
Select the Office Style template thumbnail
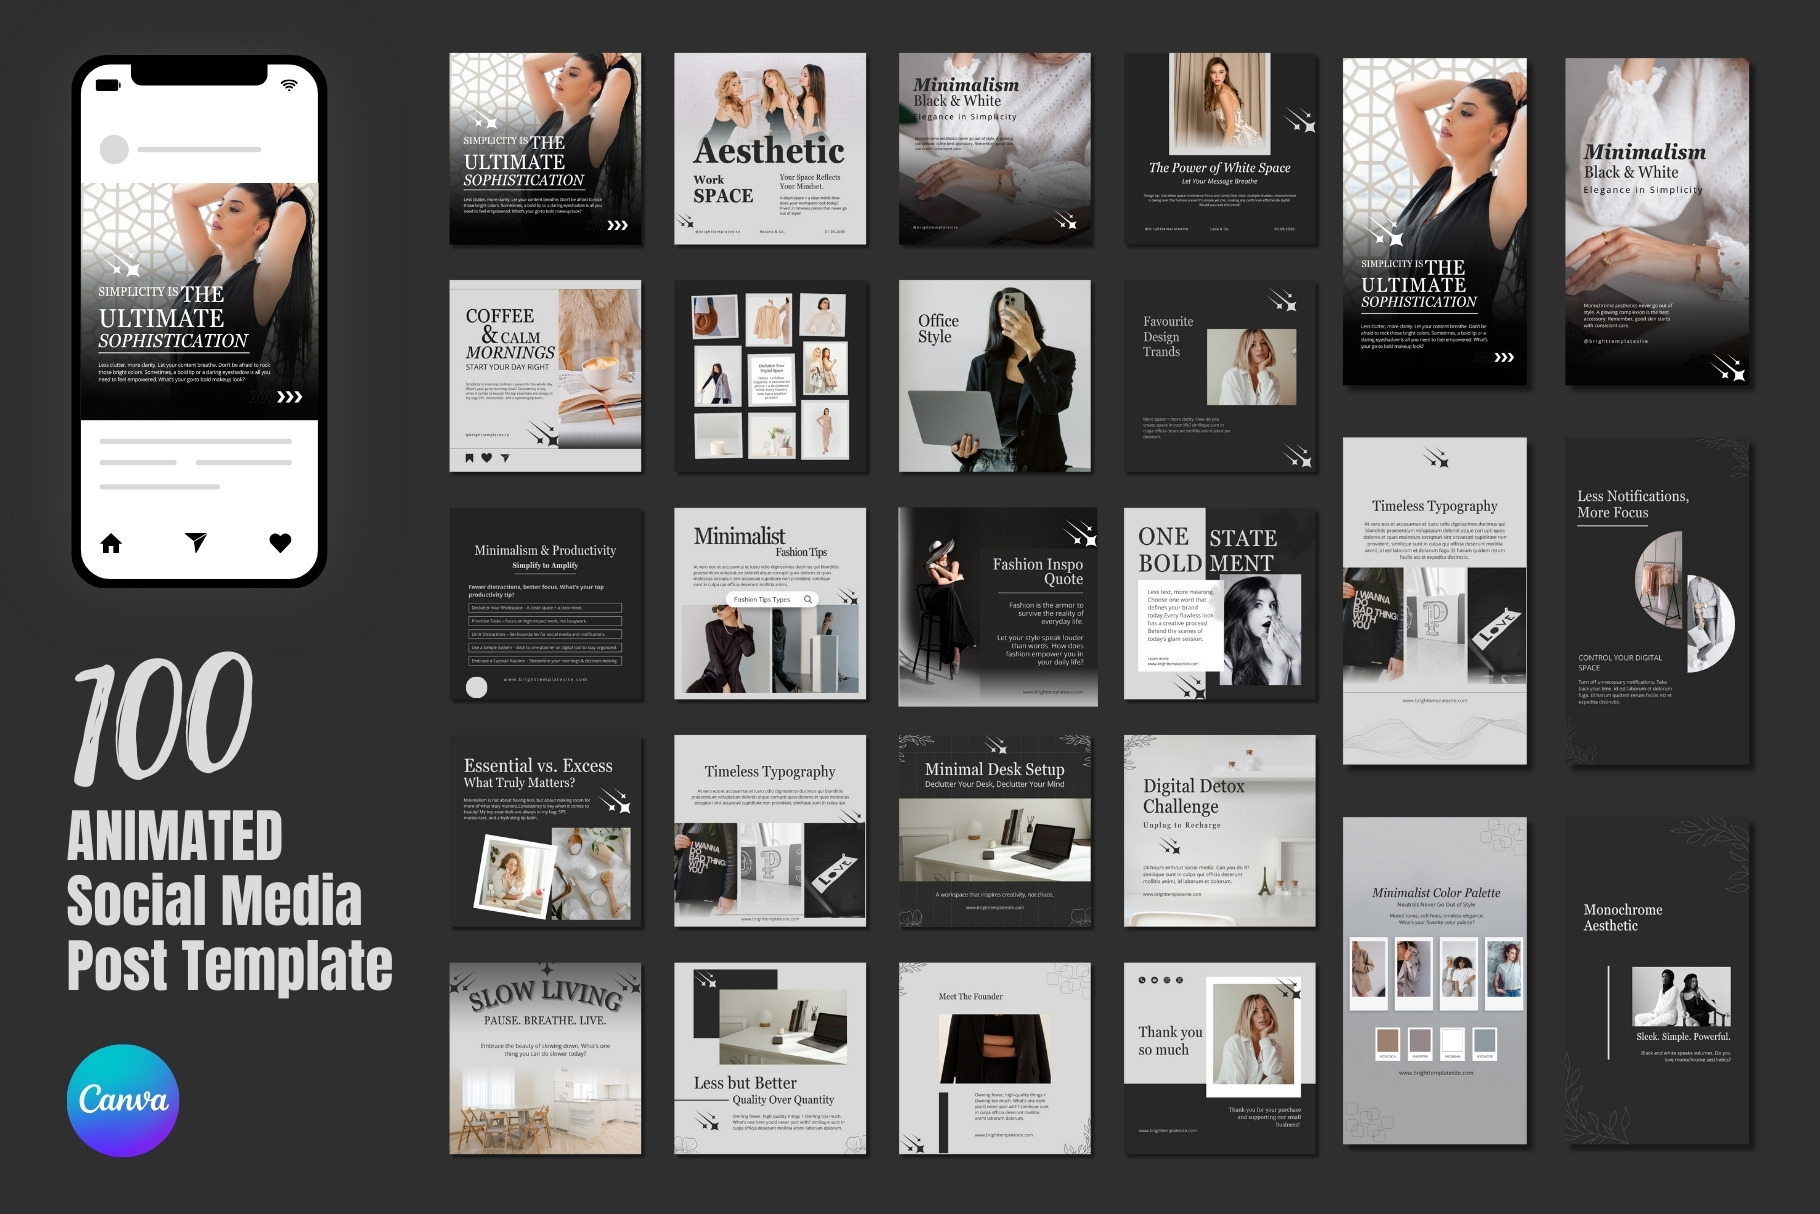[995, 376]
